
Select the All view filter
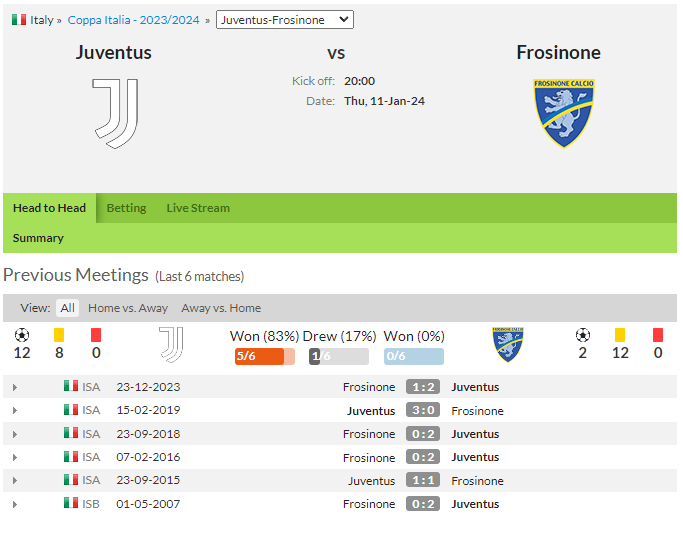[x=68, y=308]
